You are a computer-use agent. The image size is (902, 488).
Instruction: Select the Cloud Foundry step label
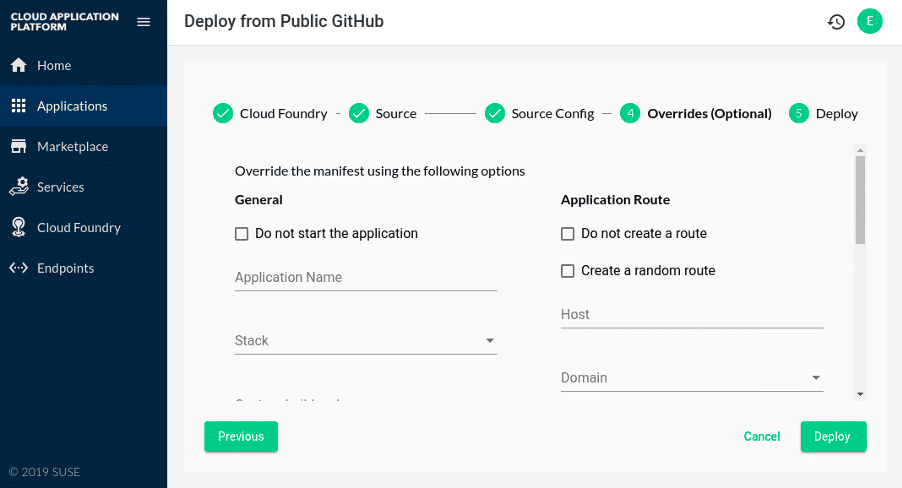click(x=284, y=113)
